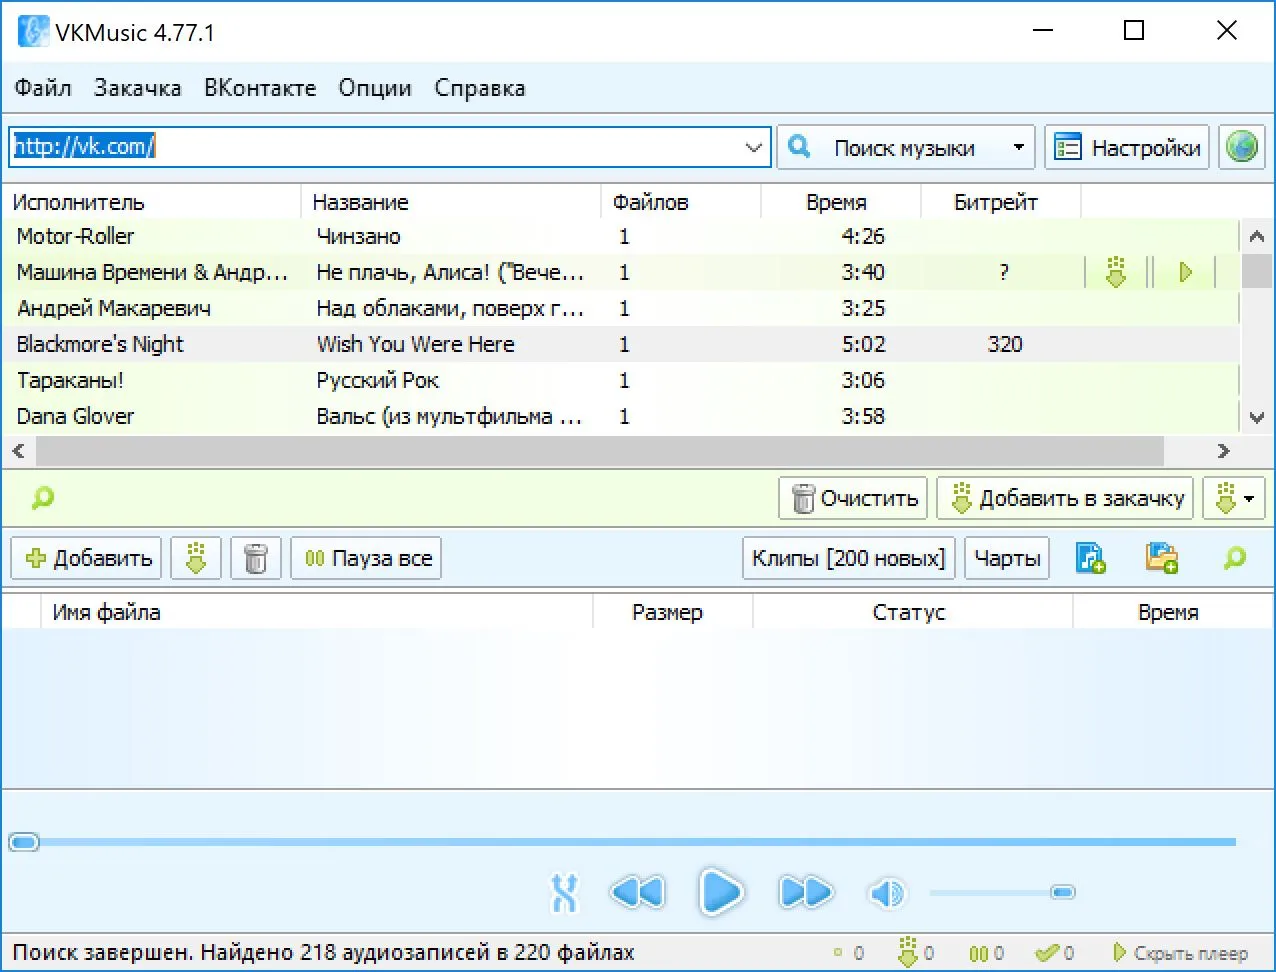Click the 'Поиск завершен' status message
The image size is (1276, 972).
[x=323, y=953]
